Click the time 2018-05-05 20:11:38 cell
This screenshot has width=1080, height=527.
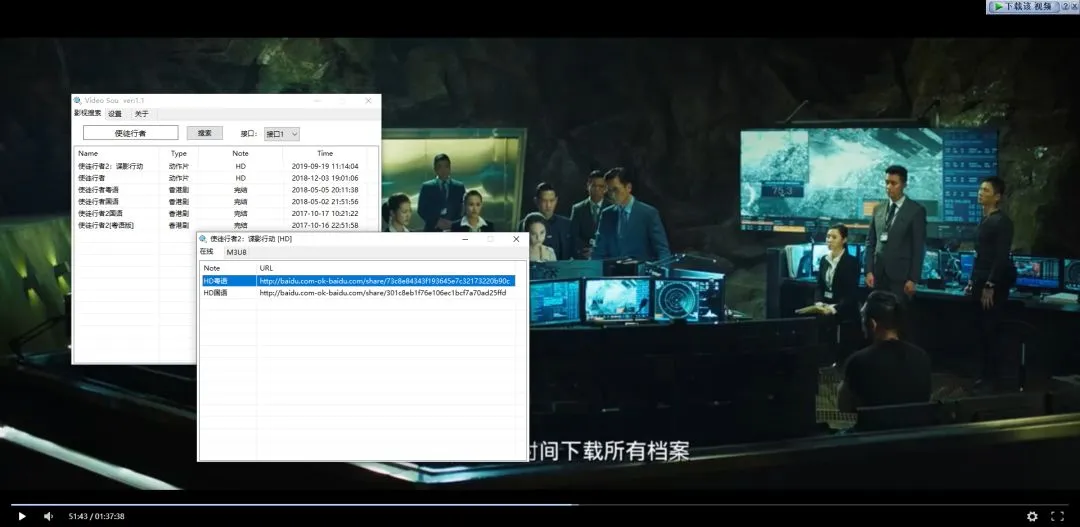pos(325,189)
